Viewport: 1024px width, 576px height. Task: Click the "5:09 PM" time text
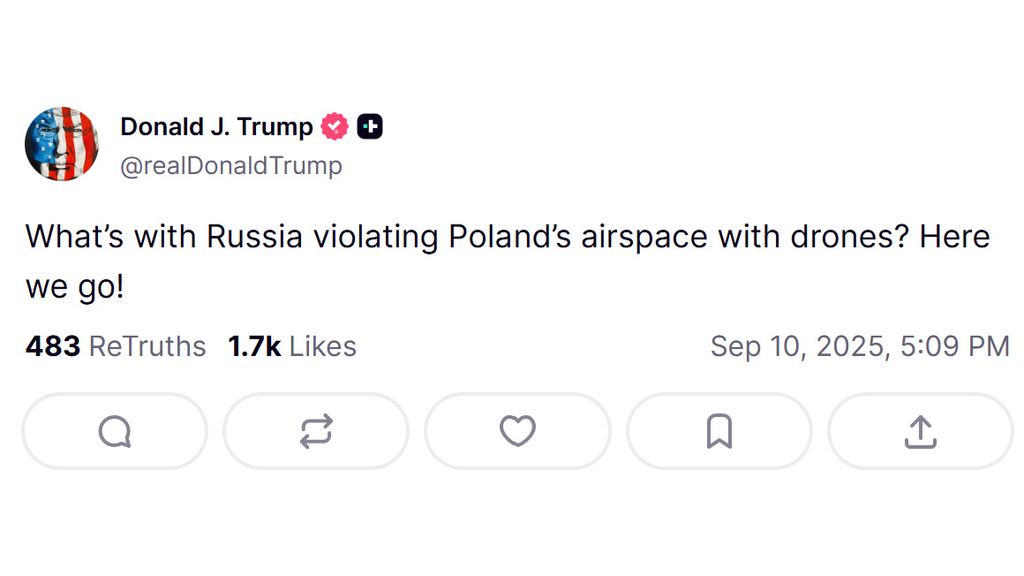click(x=954, y=346)
